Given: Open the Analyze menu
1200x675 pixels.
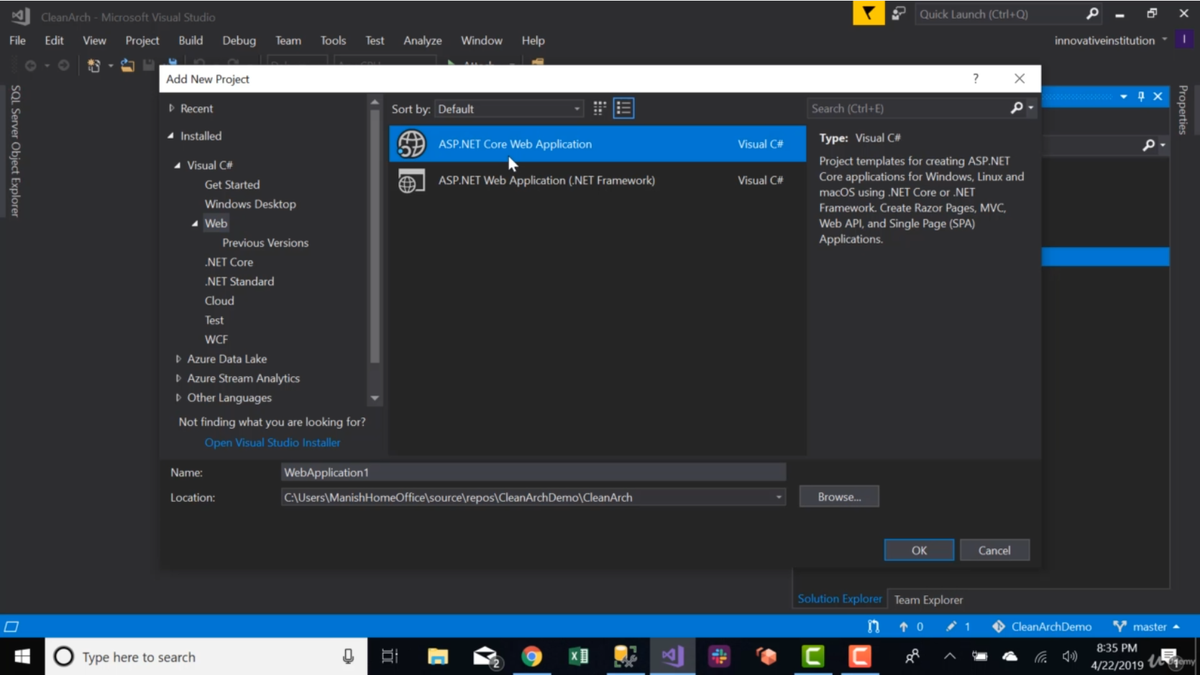Looking at the screenshot, I should (x=422, y=41).
